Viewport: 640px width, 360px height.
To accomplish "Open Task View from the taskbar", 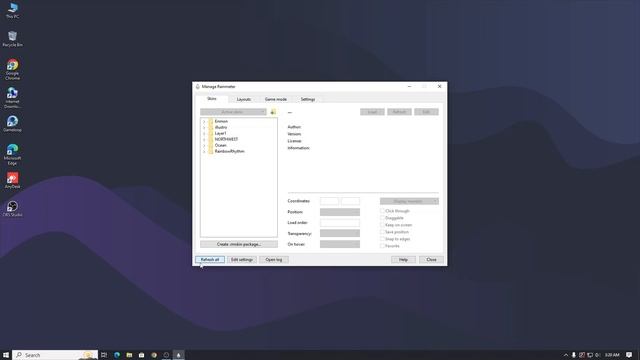I will pos(104,355).
